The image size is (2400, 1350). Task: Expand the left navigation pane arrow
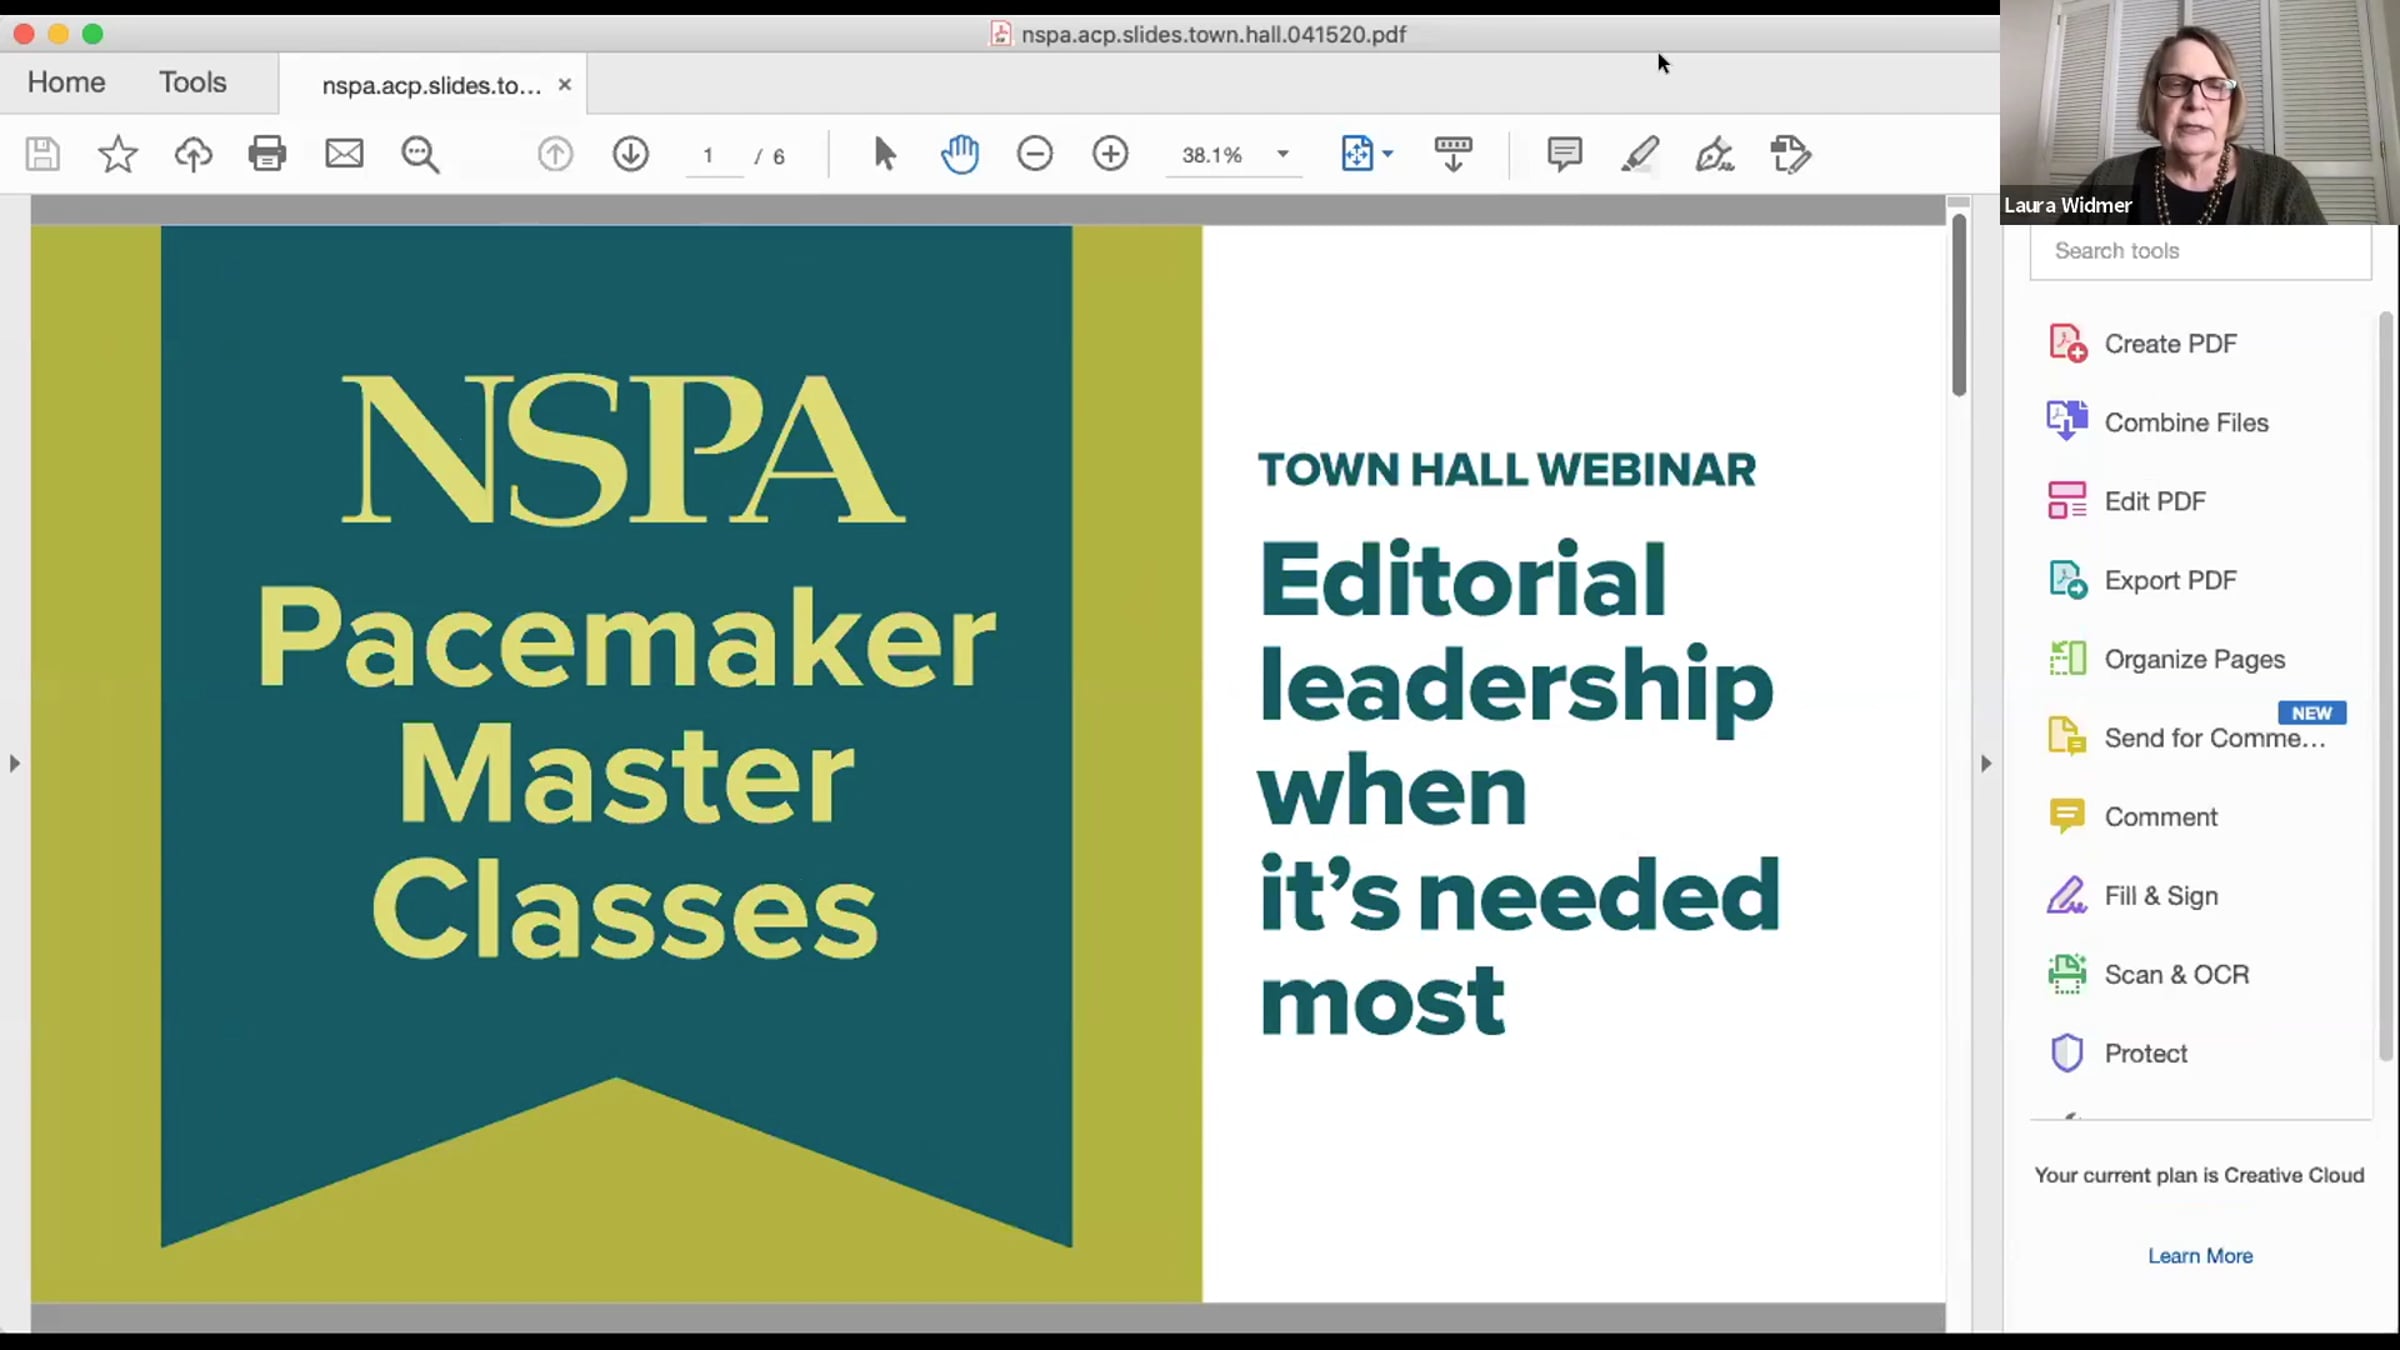coord(14,763)
